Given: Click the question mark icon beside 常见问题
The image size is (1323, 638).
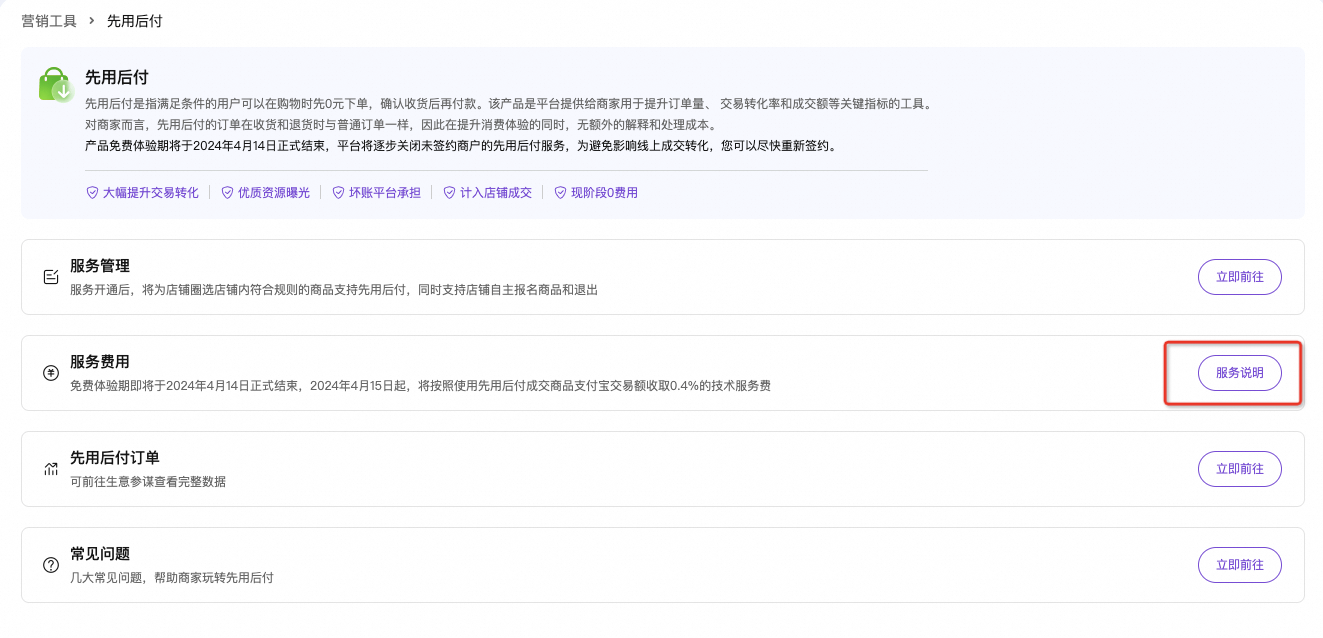Looking at the screenshot, I should [51, 565].
